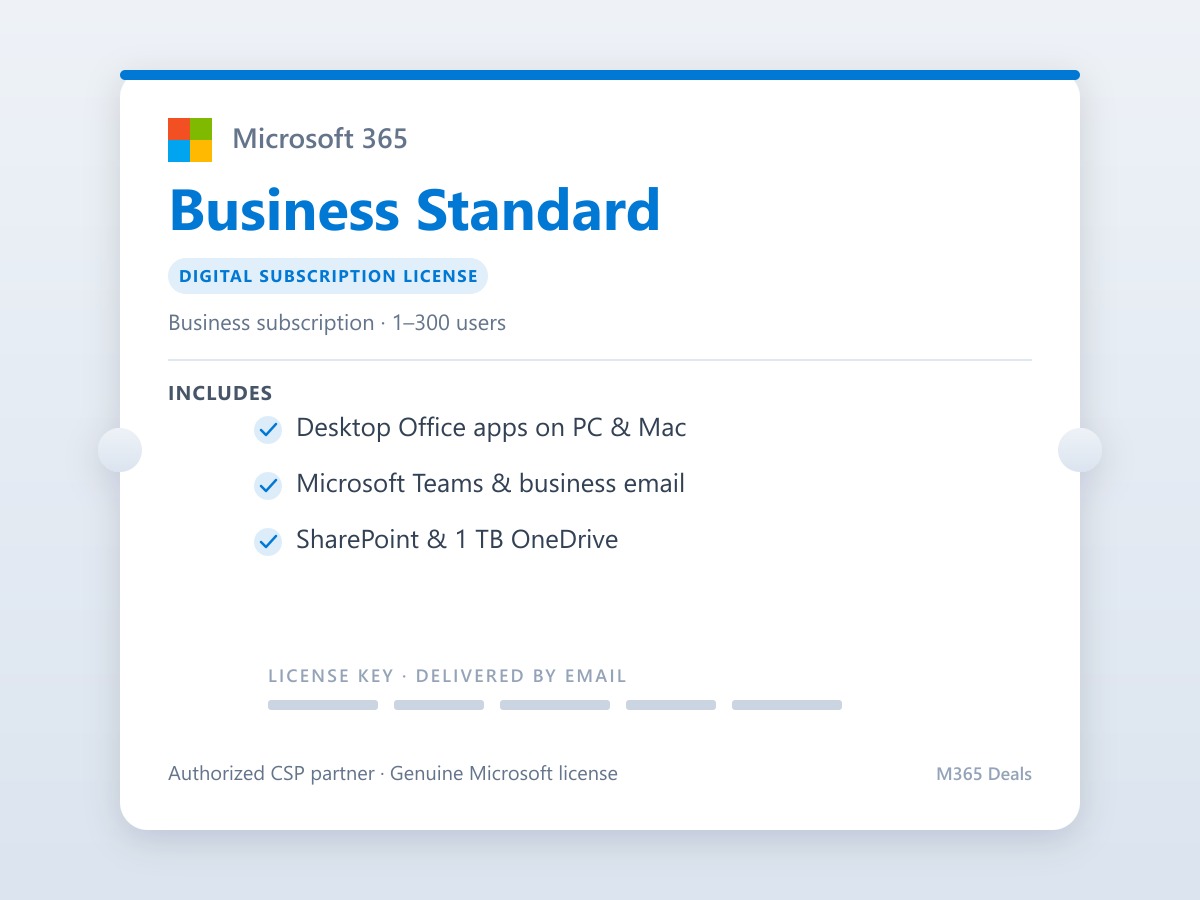1200x900 pixels.
Task: Click Authorized CSP partner Genuine Microsoft license
Action: tap(393, 773)
